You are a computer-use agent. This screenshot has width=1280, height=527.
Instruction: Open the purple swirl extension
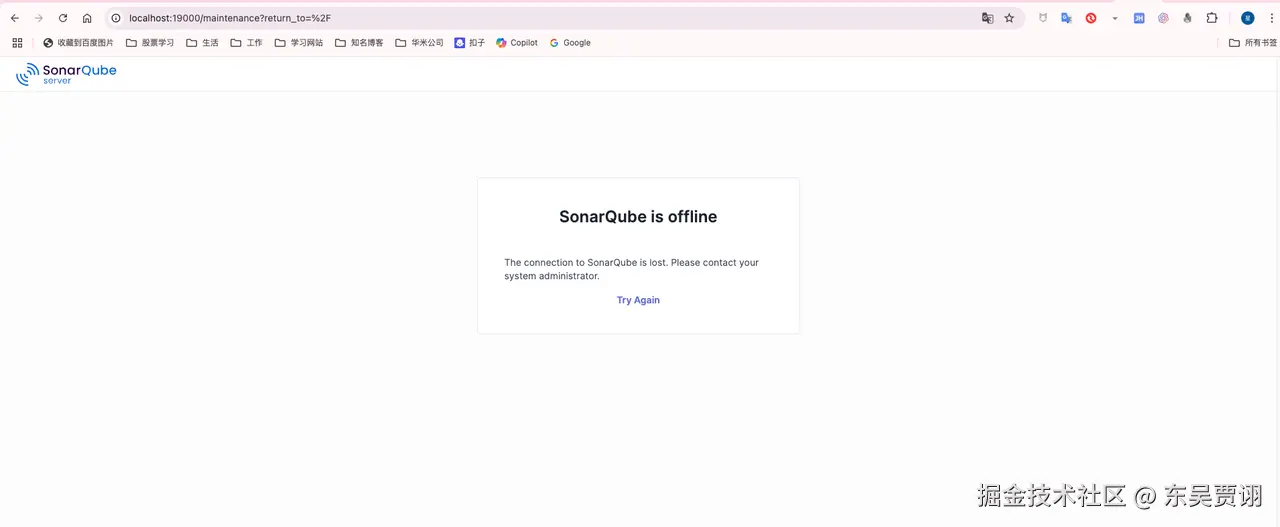[1163, 18]
